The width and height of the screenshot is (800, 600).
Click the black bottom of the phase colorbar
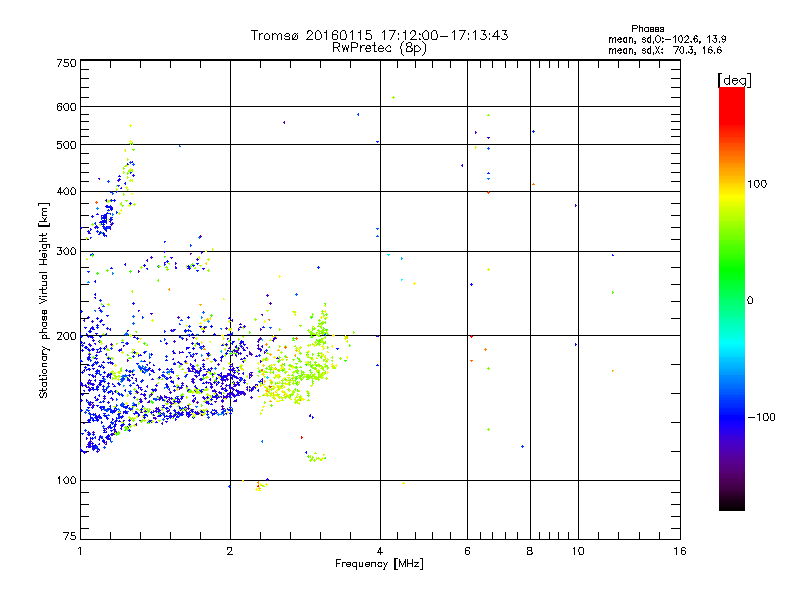coord(732,503)
